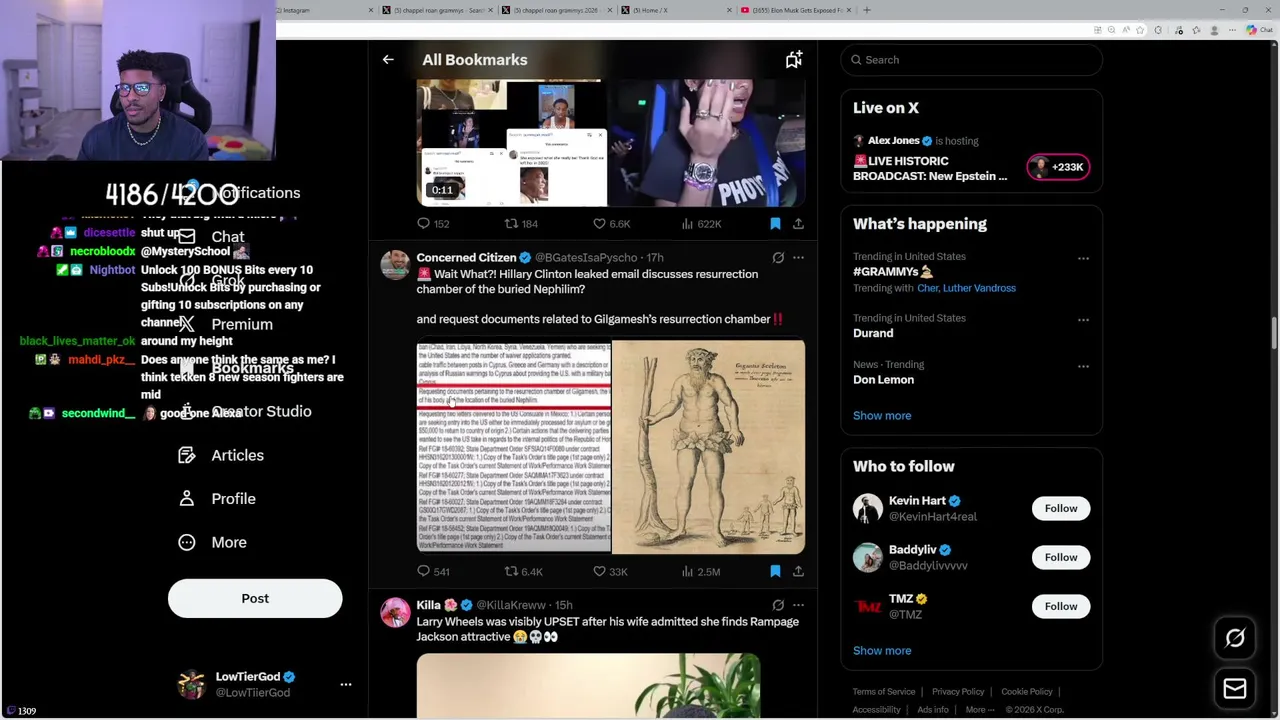Follow TMZ
This screenshot has width=1280, height=720.
(x=1061, y=606)
